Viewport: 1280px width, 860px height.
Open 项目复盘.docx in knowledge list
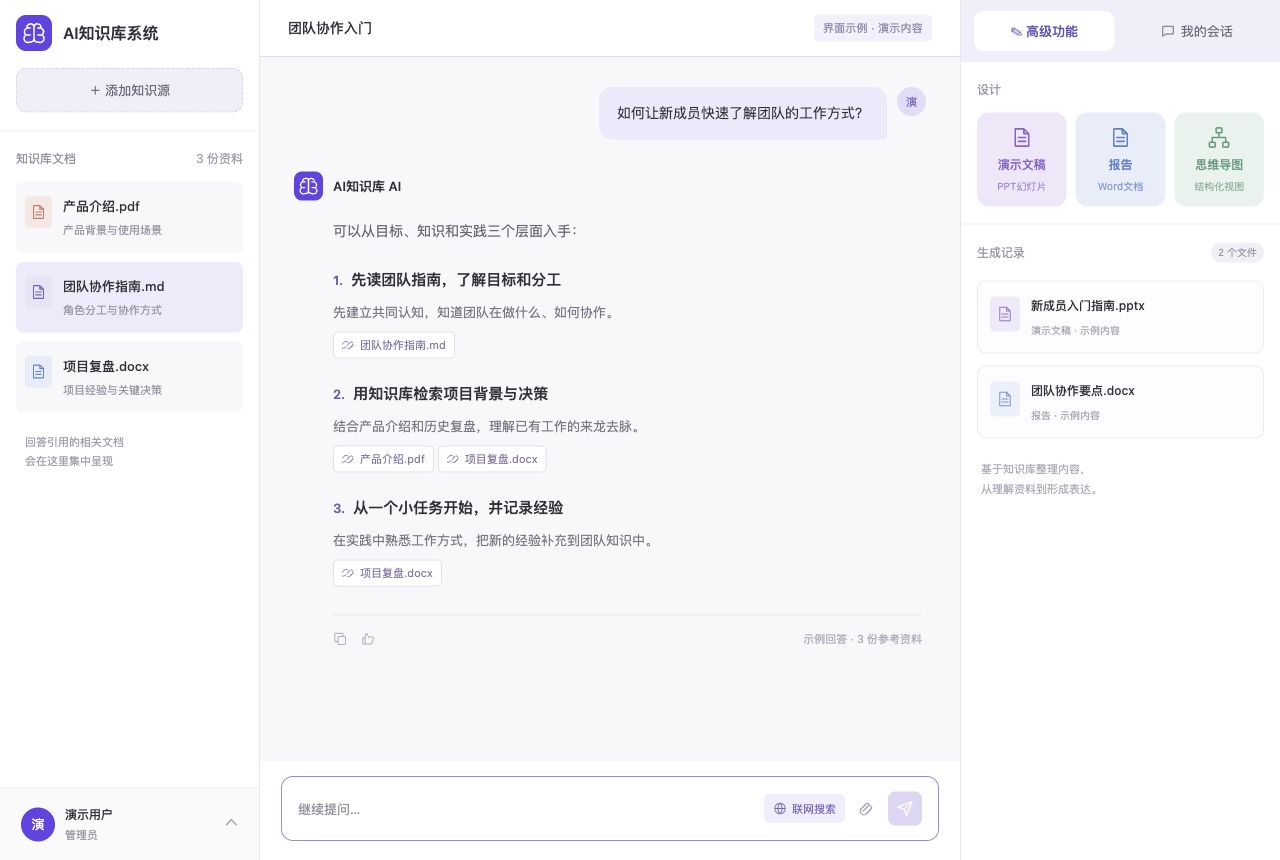[129, 377]
